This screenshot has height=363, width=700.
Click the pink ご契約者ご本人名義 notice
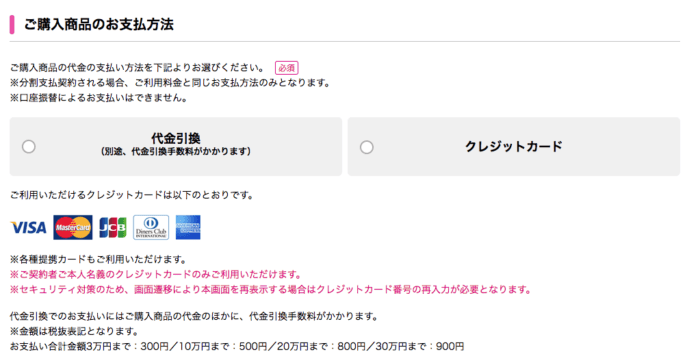[156, 274]
